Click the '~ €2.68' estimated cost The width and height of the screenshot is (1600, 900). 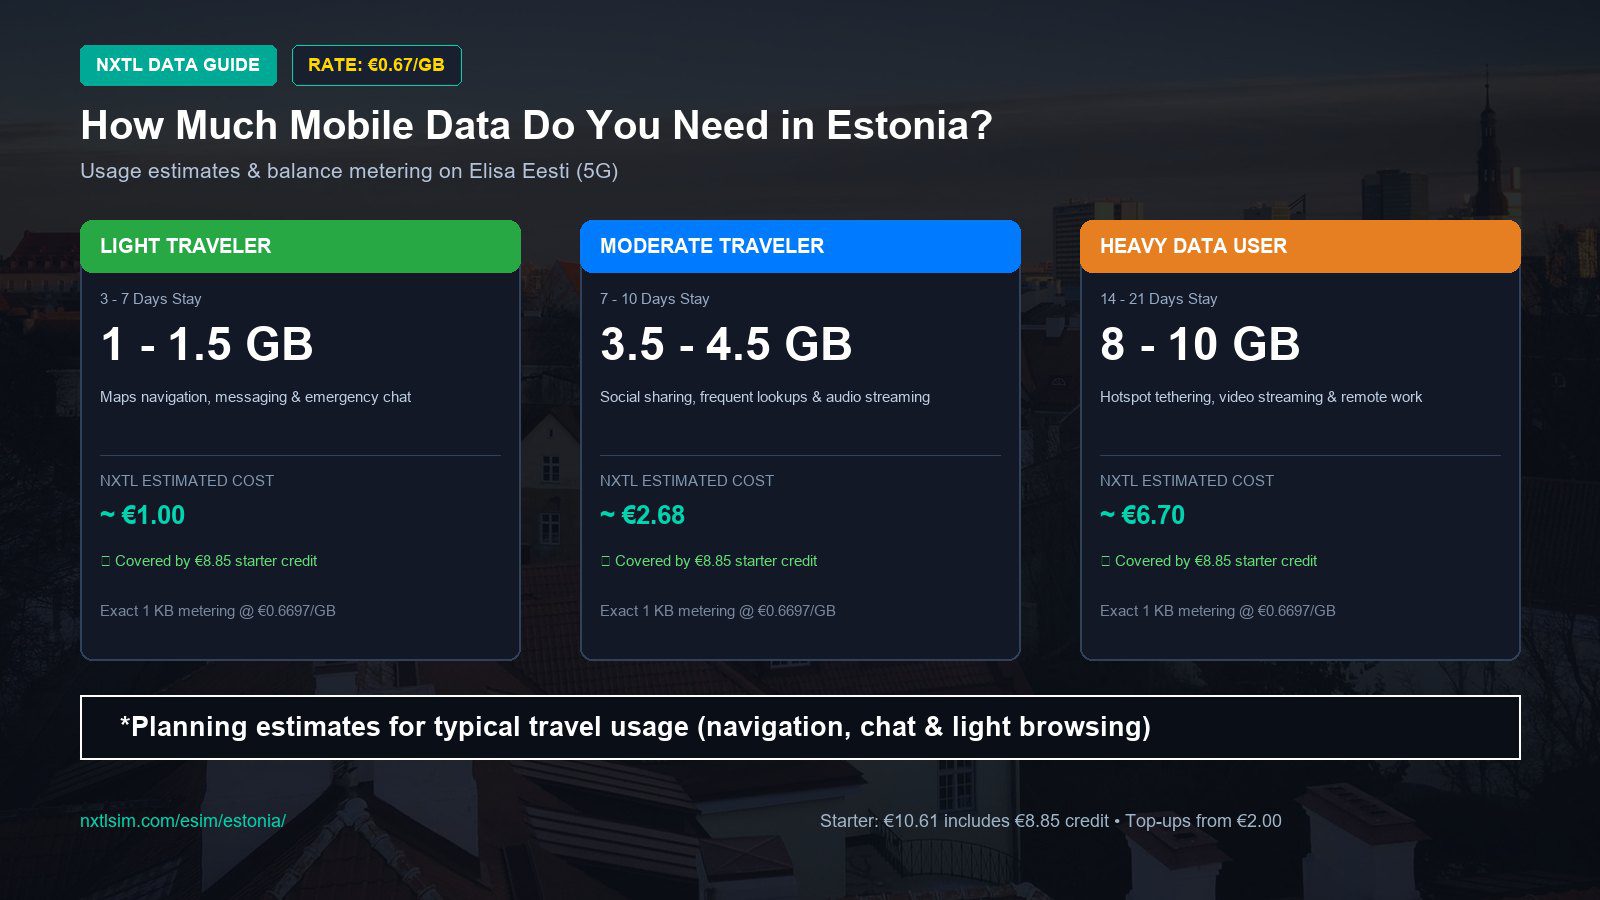[x=642, y=515]
